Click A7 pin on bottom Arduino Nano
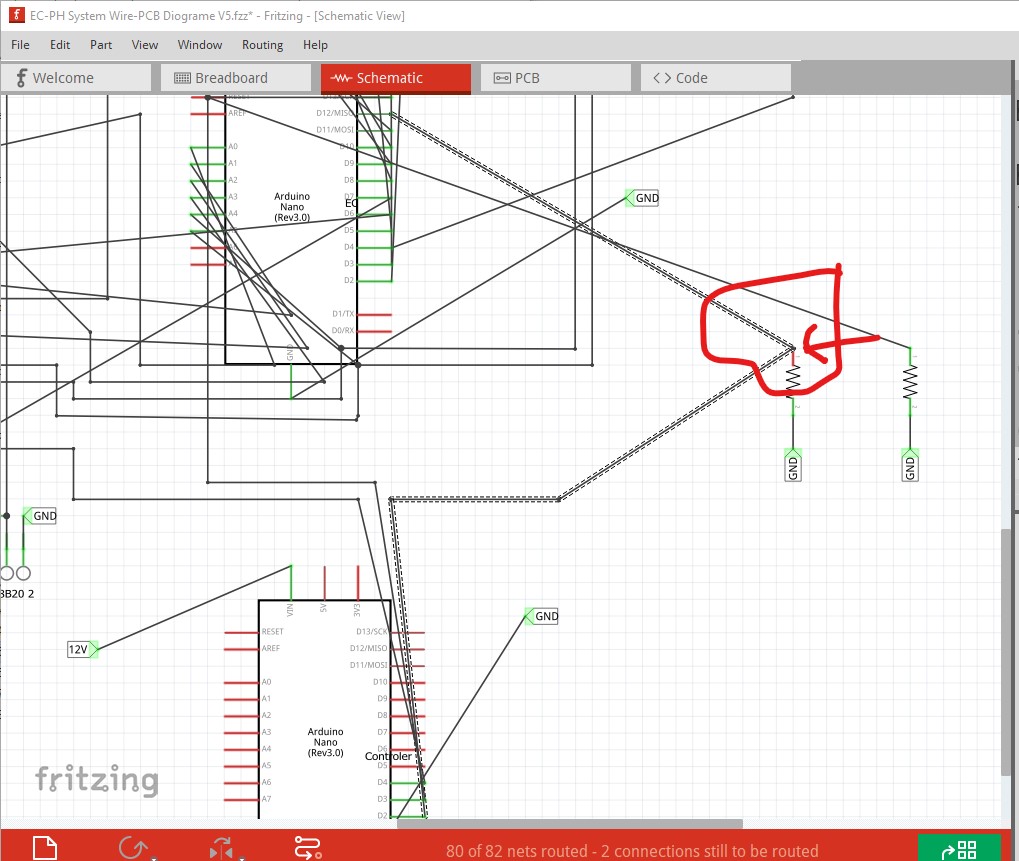The width and height of the screenshot is (1019, 861). click(242, 799)
